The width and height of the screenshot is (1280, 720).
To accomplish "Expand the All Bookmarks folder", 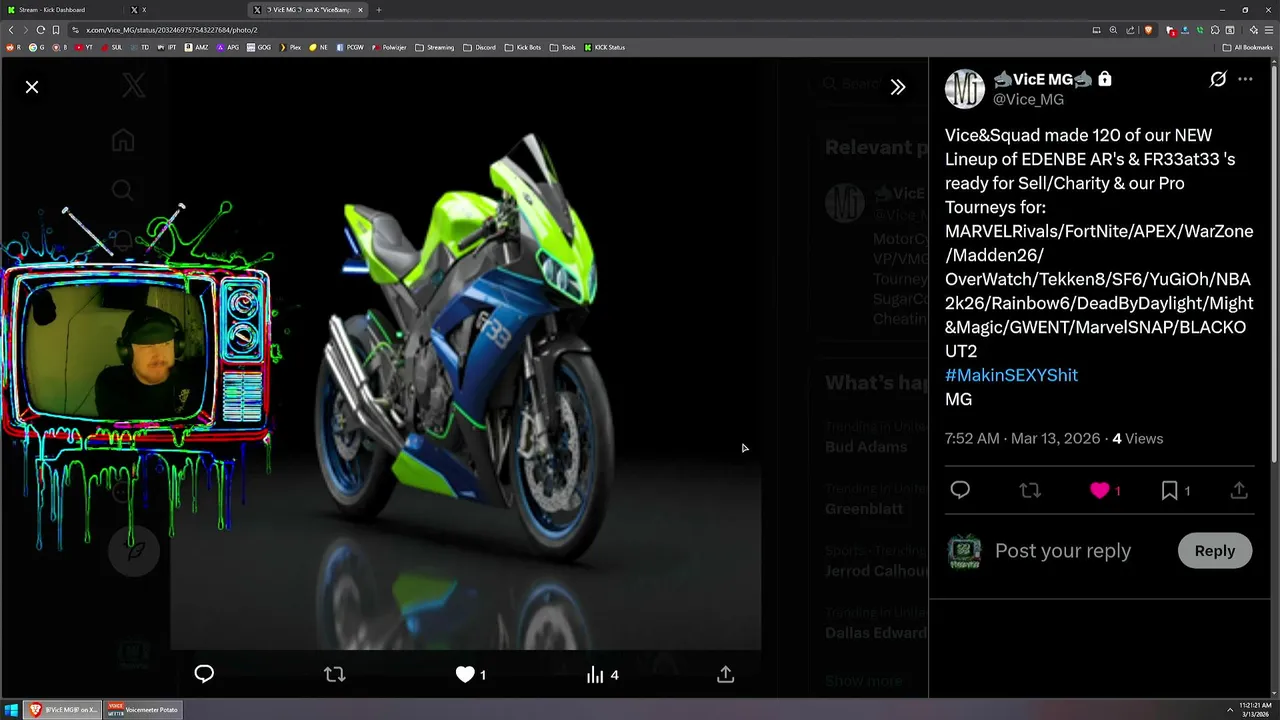I will click(1247, 47).
